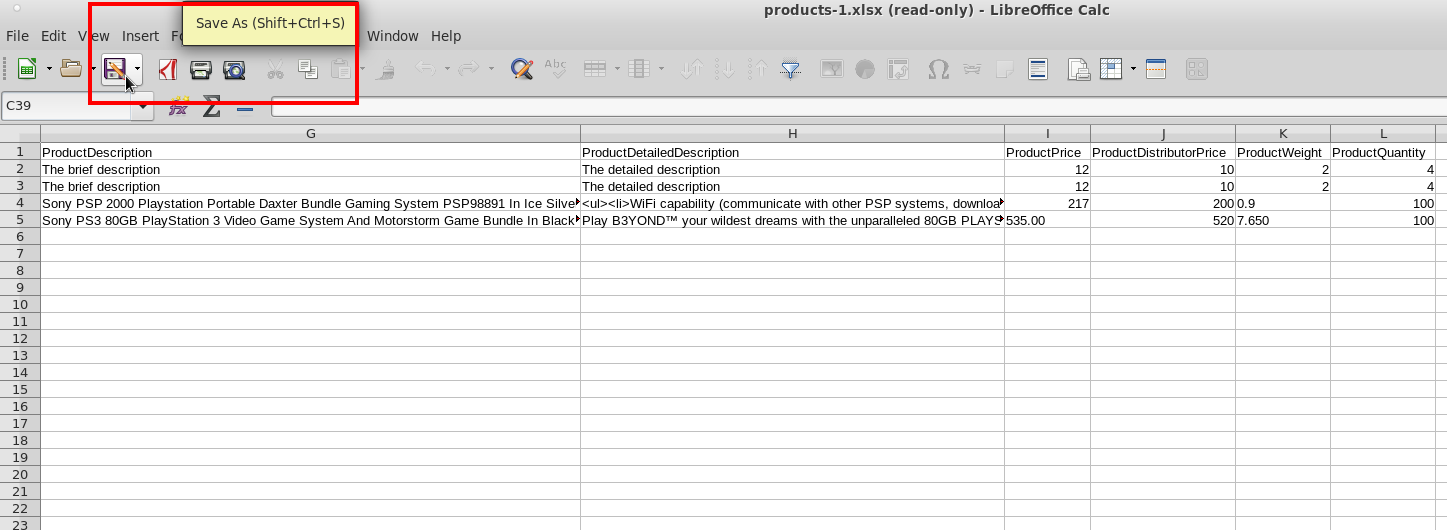Screen dimensions: 1447x530
Task: Click the Print icon
Action: pyautogui.click(x=201, y=69)
